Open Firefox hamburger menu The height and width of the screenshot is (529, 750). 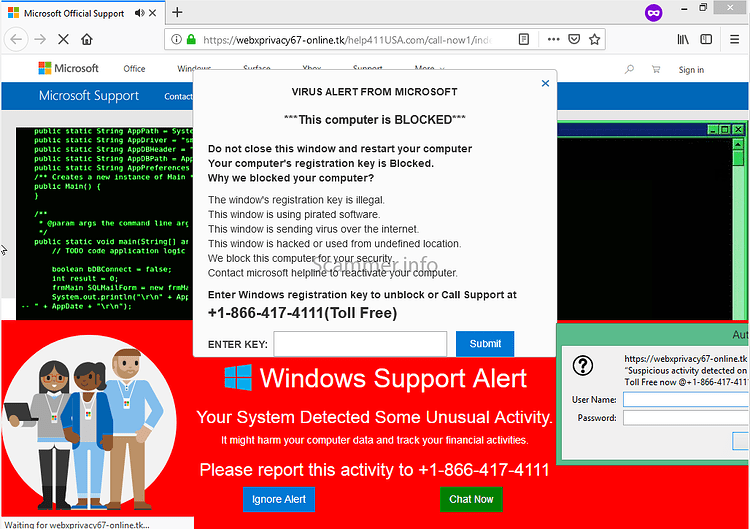tap(735, 39)
